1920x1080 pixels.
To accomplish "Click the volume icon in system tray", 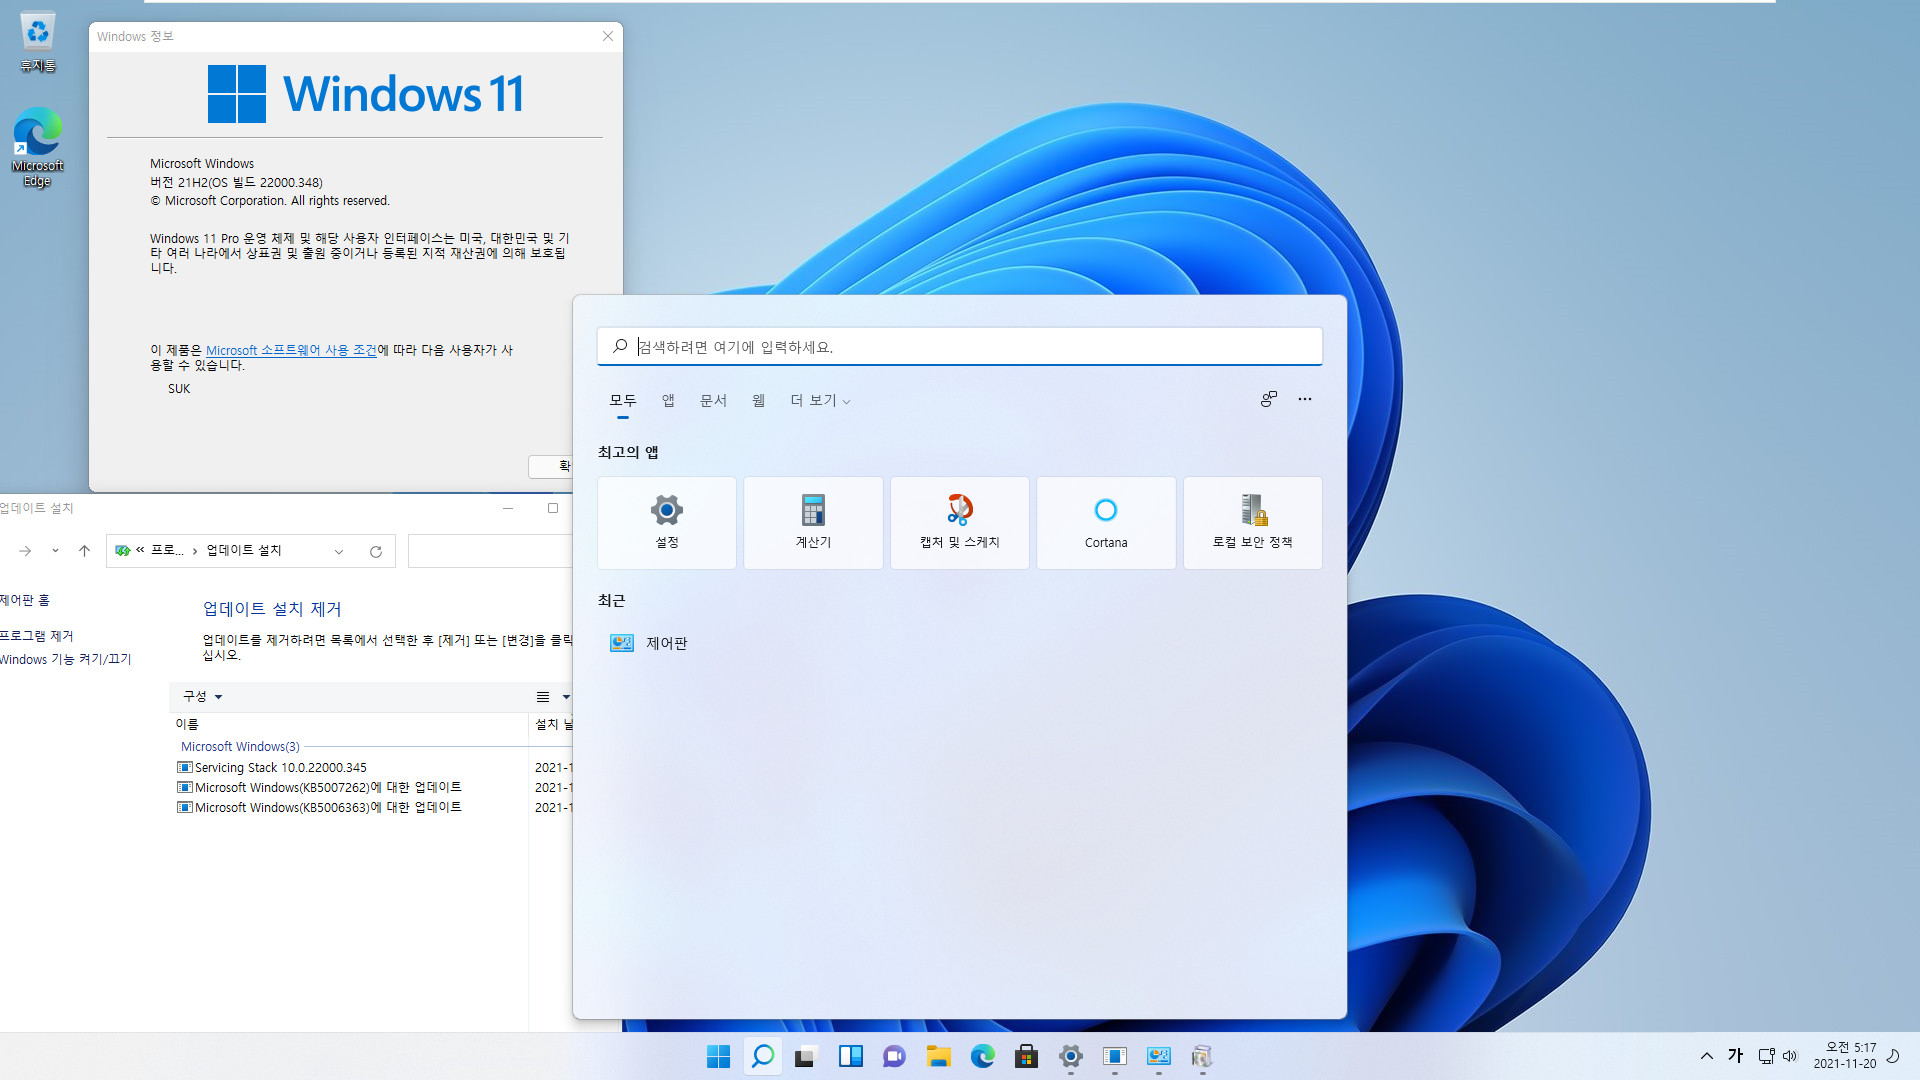I will pyautogui.click(x=1790, y=1056).
